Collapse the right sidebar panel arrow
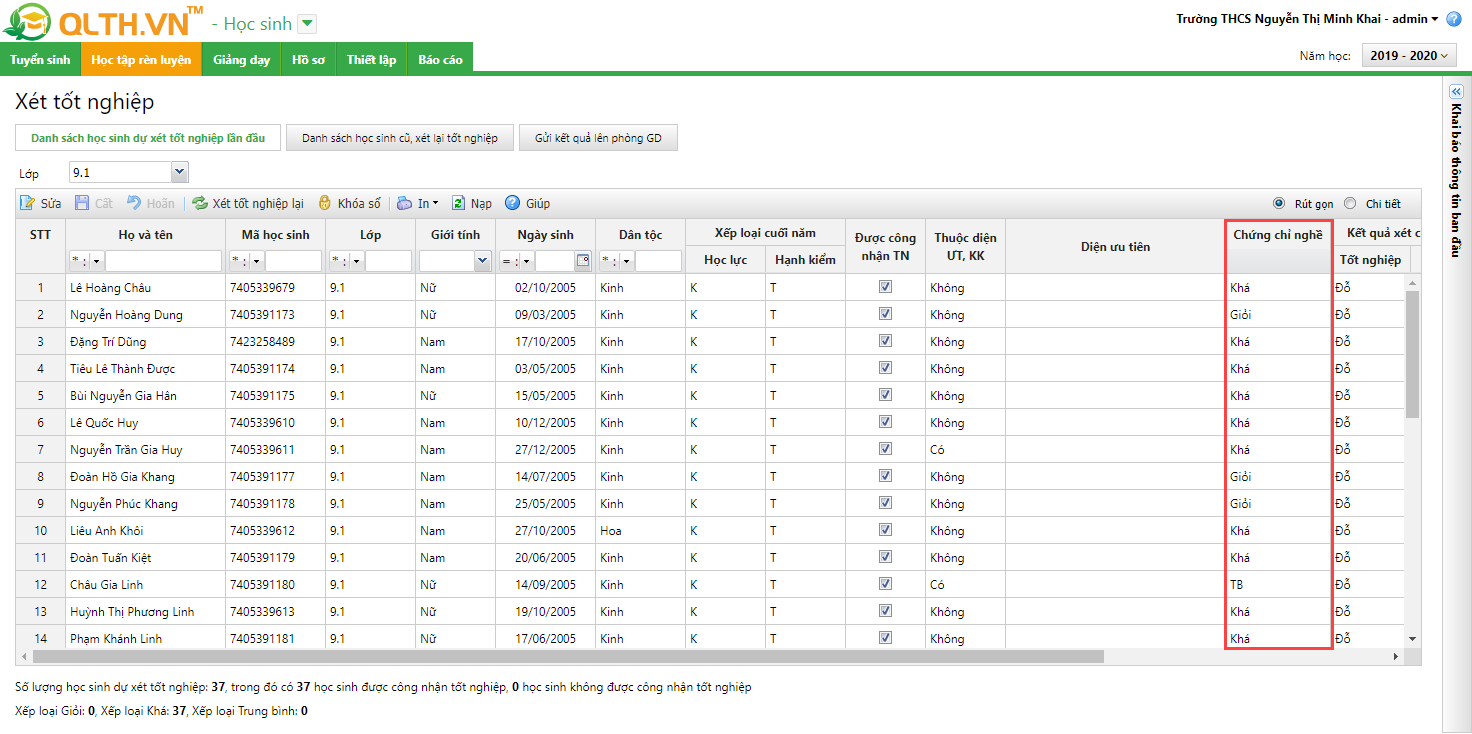This screenshot has height=734, width=1472. [1456, 91]
